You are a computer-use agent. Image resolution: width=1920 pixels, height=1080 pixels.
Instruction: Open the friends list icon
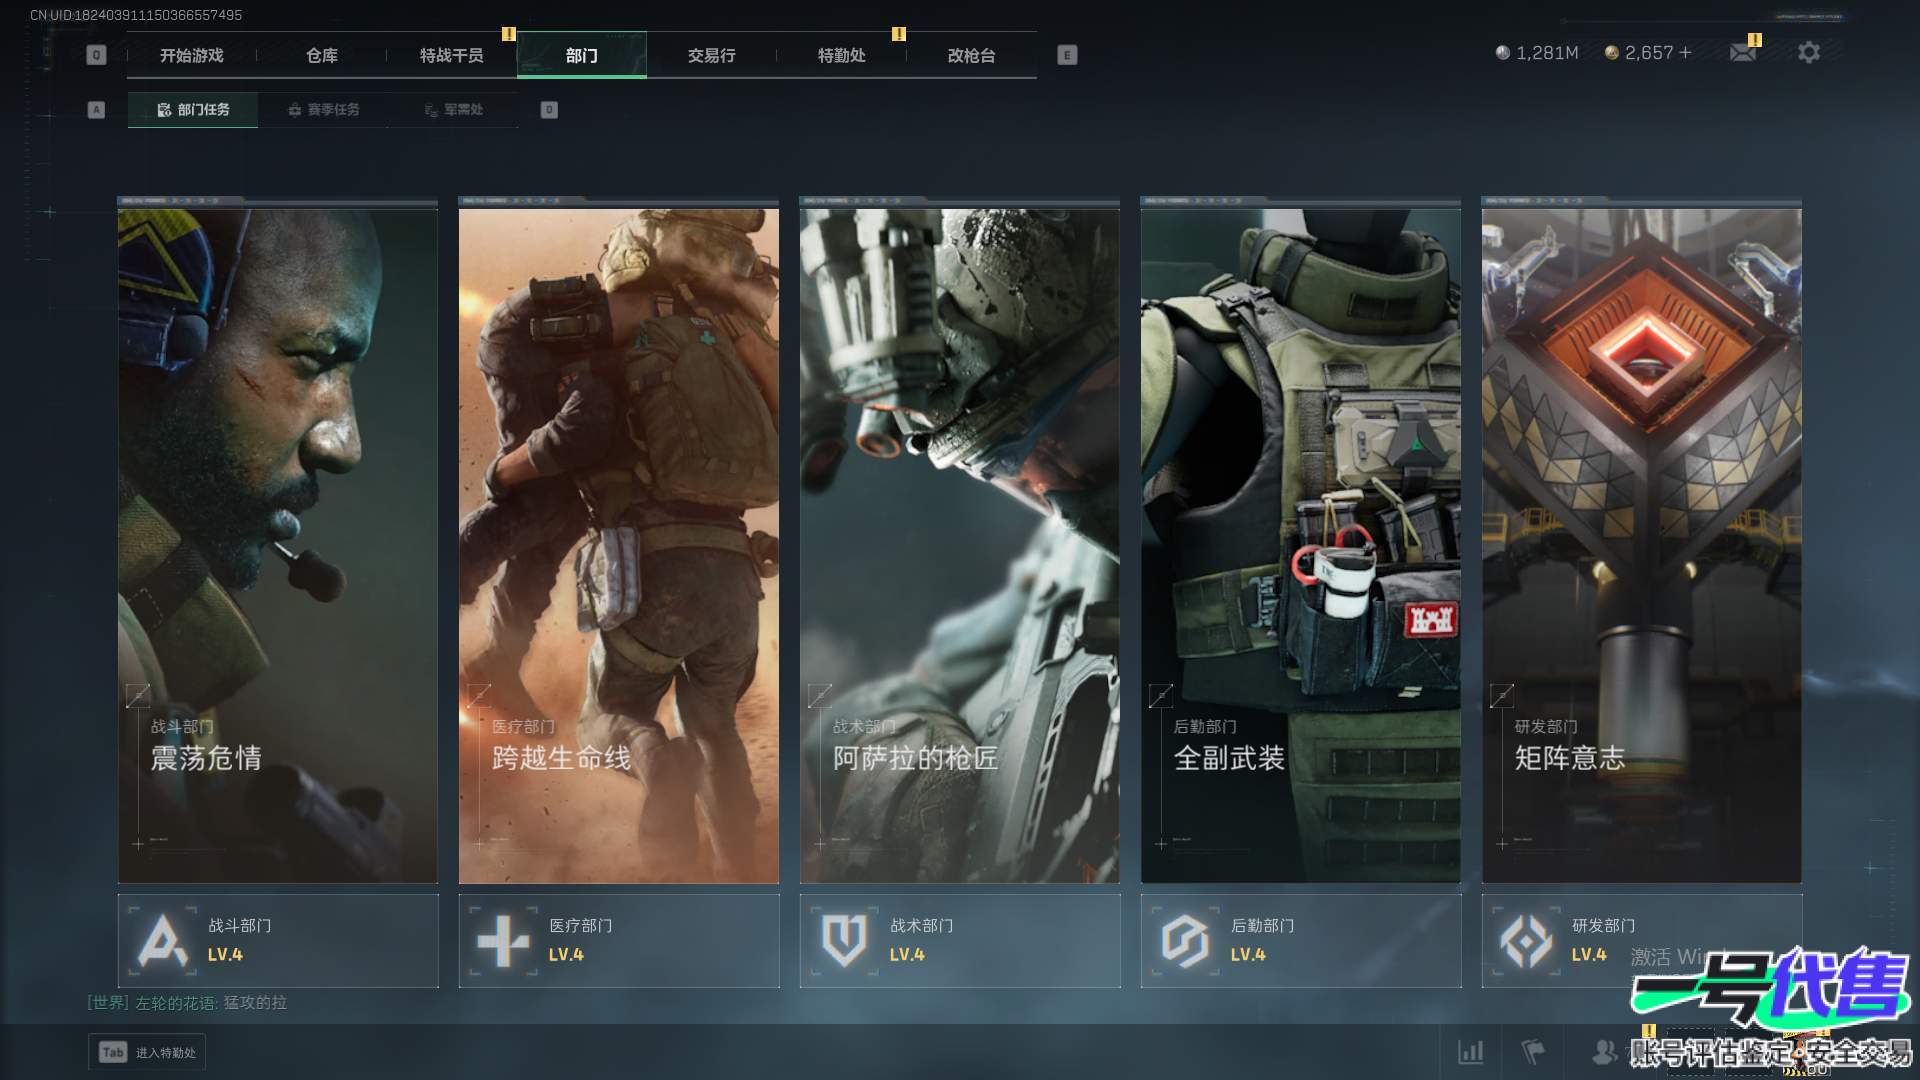[1604, 1052]
